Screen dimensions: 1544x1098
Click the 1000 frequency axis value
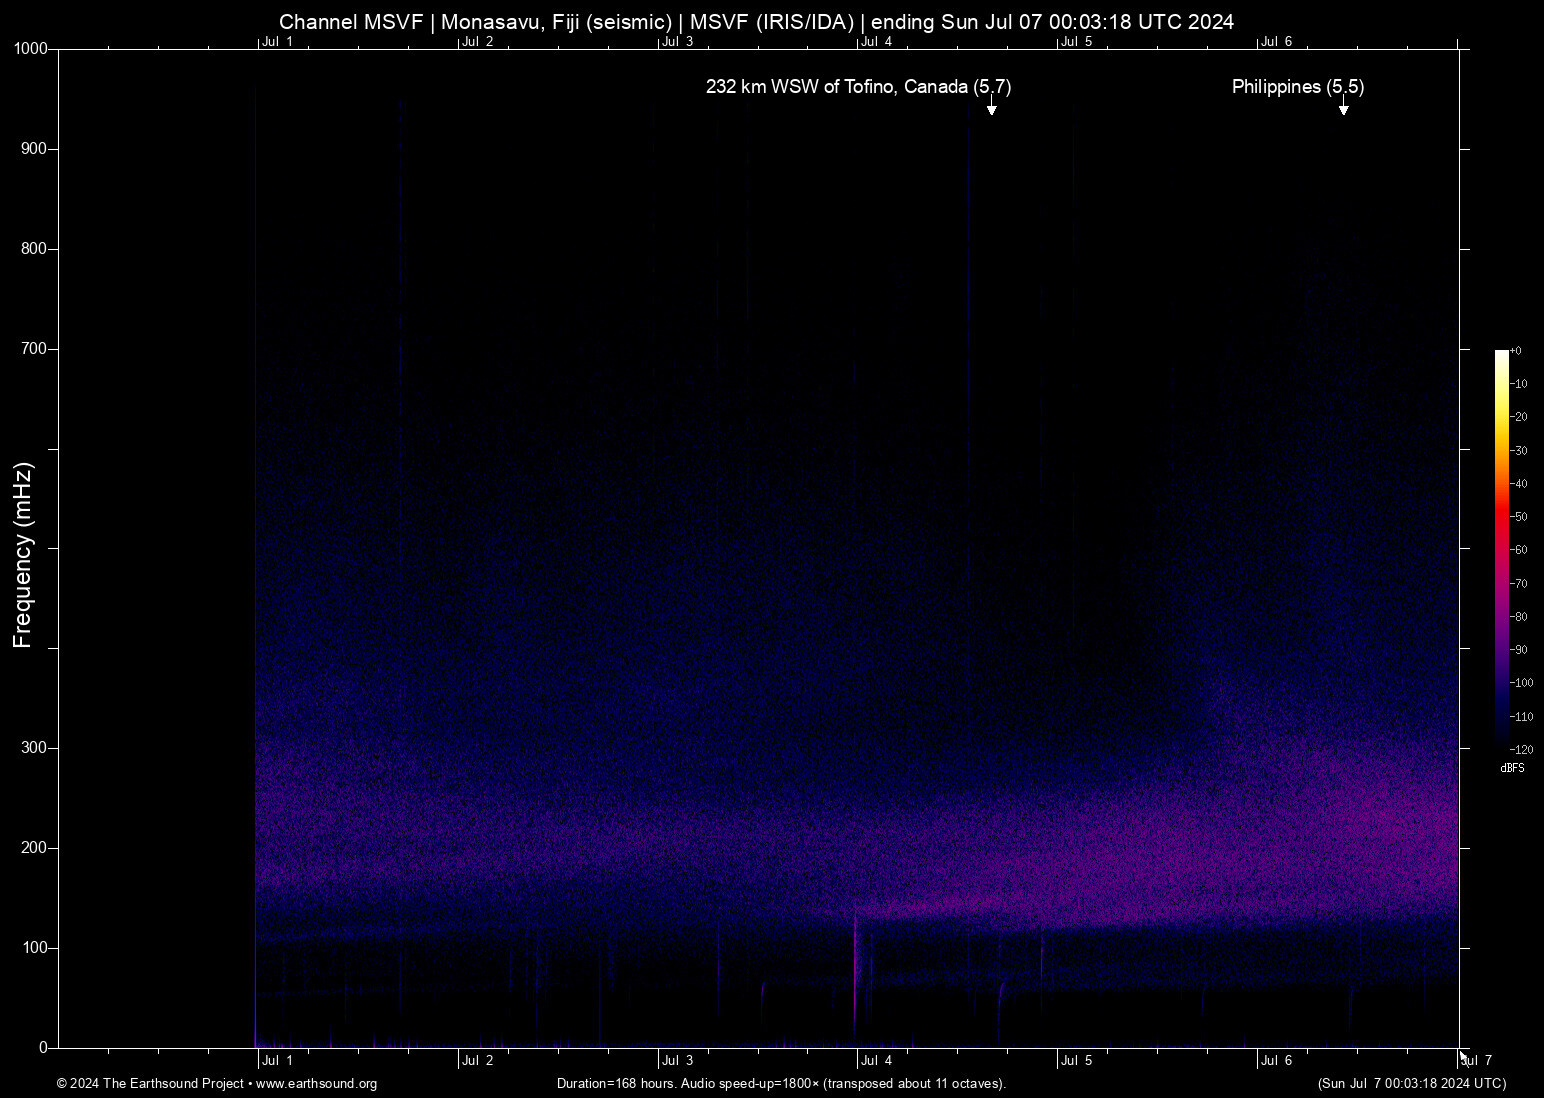[x=31, y=49]
